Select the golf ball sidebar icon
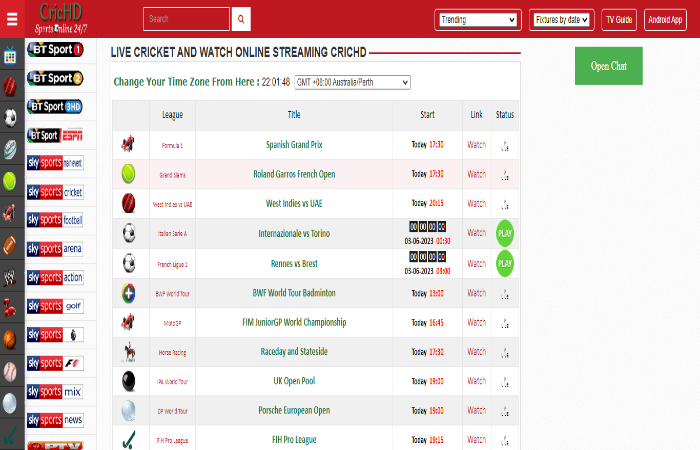700x450 pixels. (x=10, y=403)
